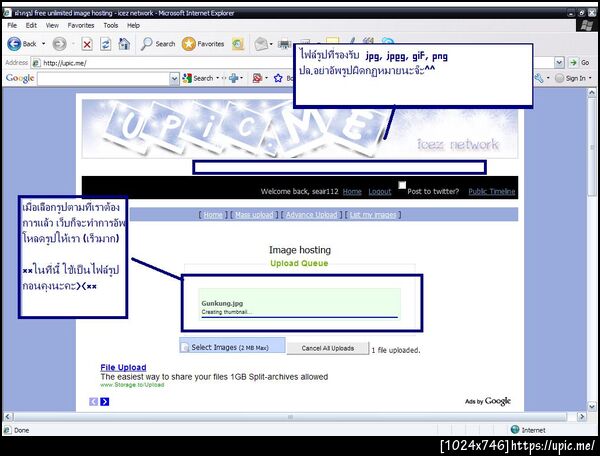Click Sign In on the Google toolbar

click(570, 78)
